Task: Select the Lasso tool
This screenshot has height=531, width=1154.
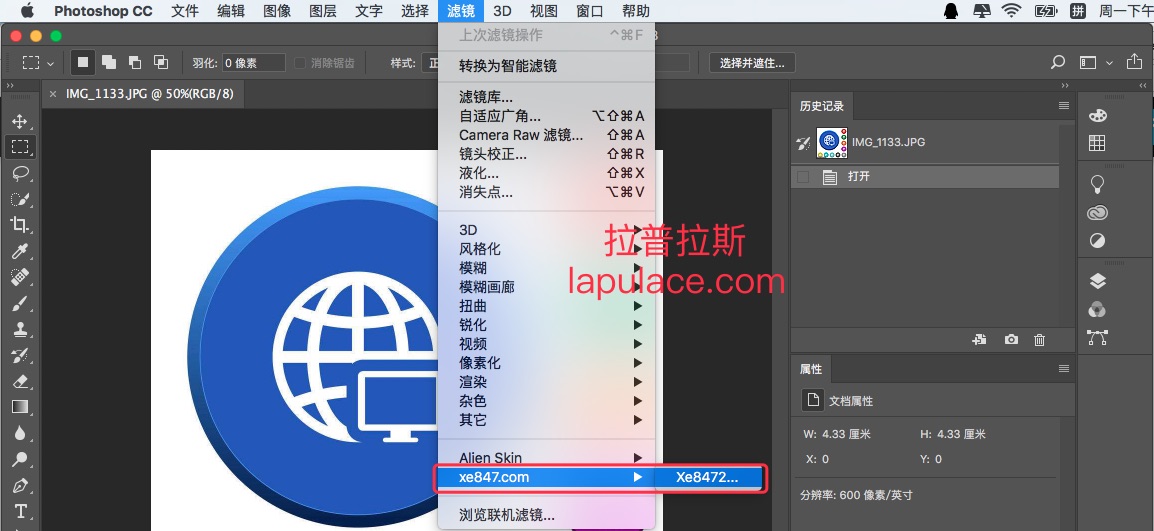Action: pyautogui.click(x=19, y=173)
